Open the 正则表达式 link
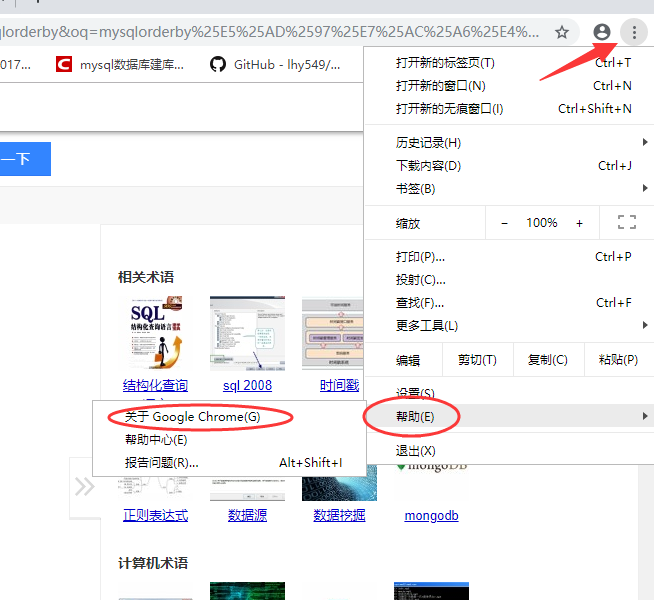This screenshot has height=600, width=654. click(156, 516)
